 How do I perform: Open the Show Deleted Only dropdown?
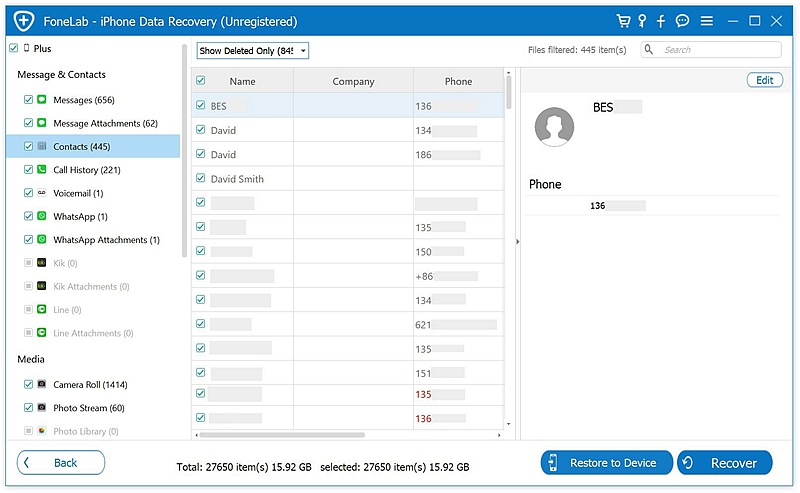(x=253, y=51)
